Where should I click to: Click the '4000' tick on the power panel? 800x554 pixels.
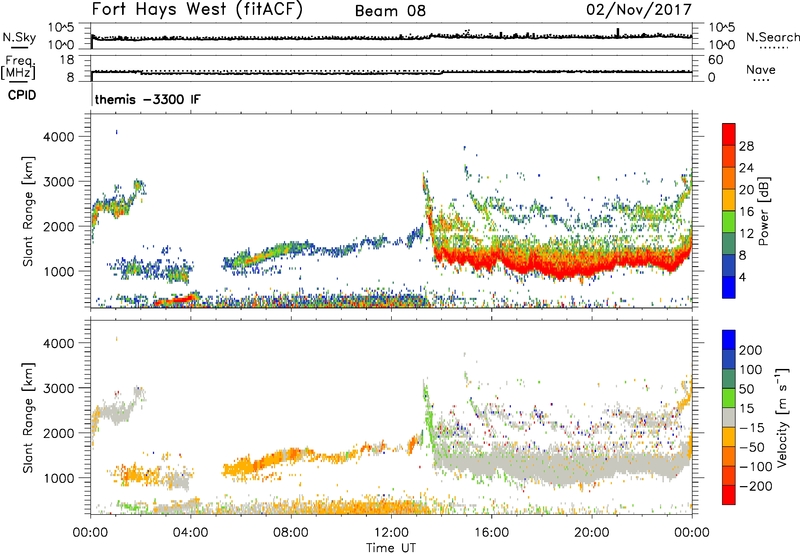58,137
